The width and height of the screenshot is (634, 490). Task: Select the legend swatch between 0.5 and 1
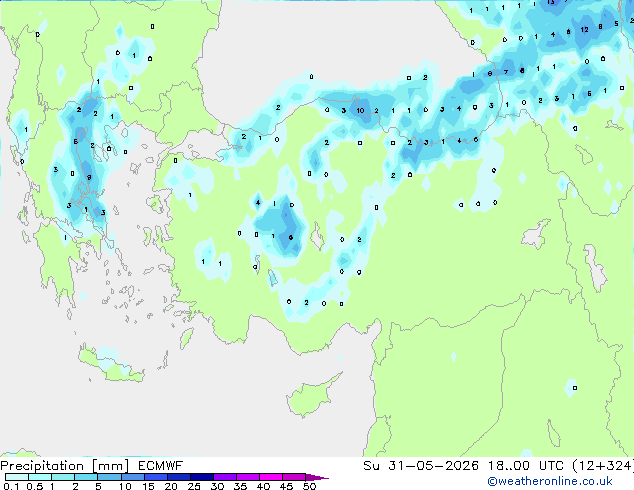click(x=40, y=477)
